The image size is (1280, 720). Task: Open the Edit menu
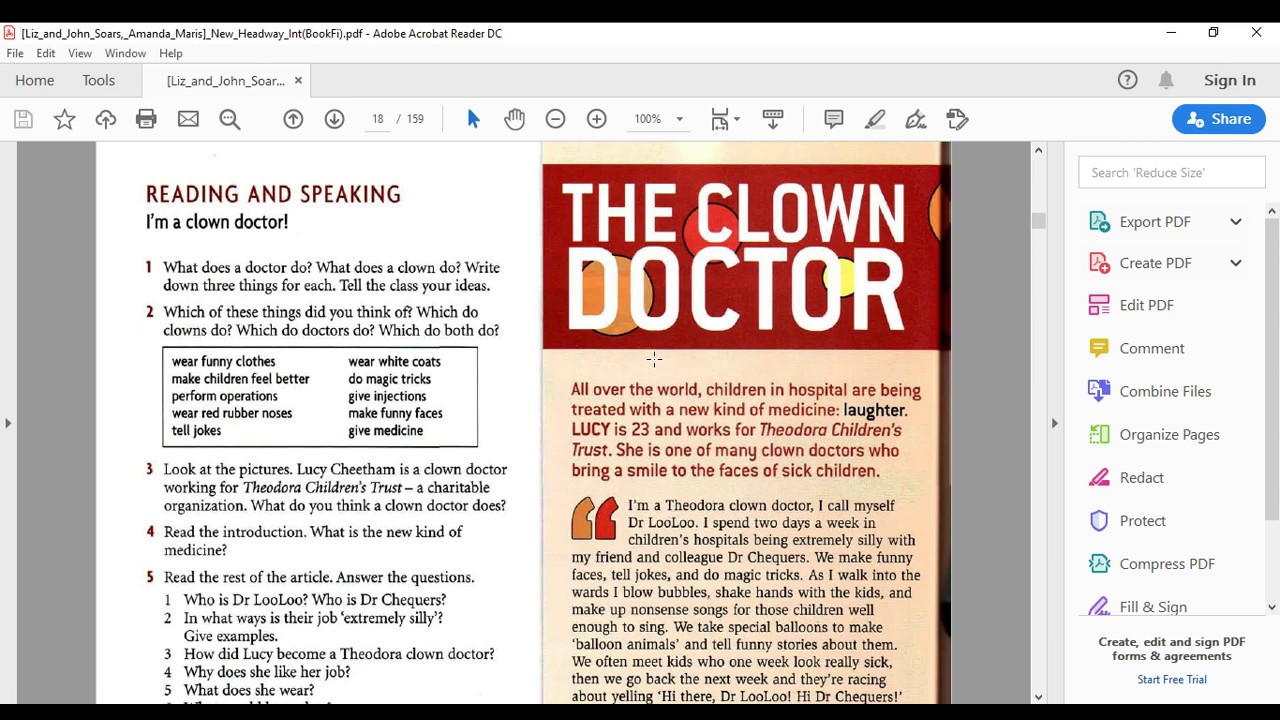coord(46,53)
